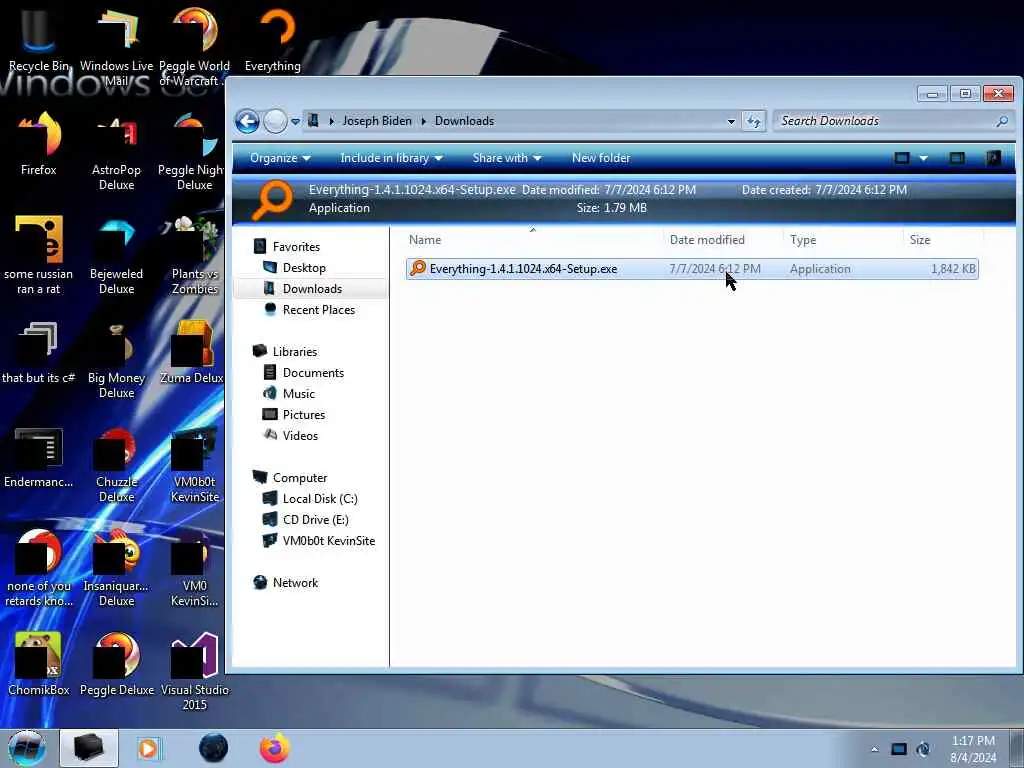Open the recent pages dropdown arrow
The height and width of the screenshot is (768, 1024).
pyautogui.click(x=295, y=121)
